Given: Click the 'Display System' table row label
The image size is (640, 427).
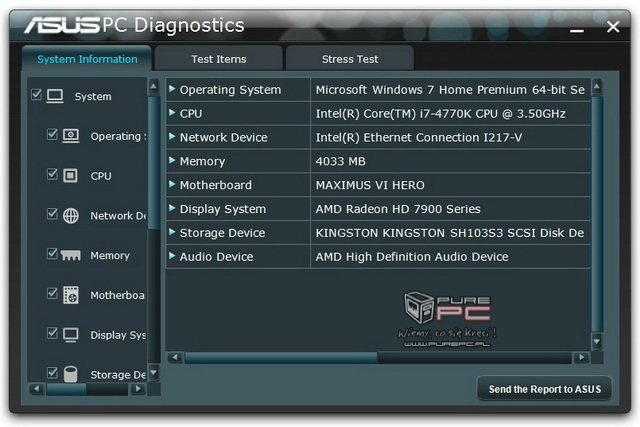Looking at the screenshot, I should click(223, 209).
